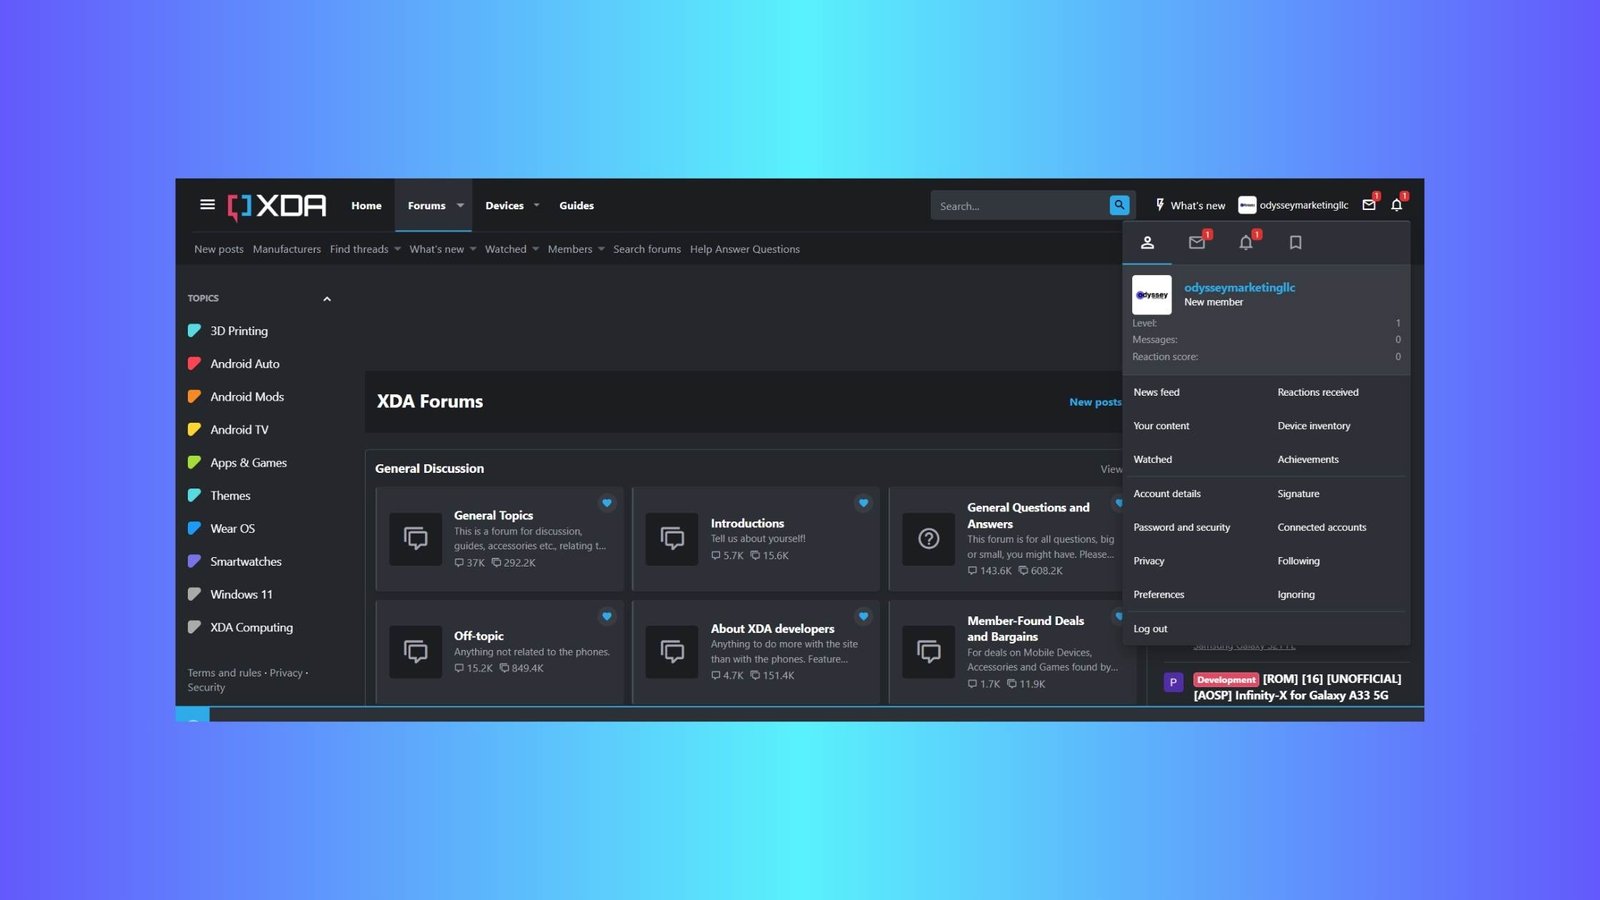Image resolution: width=1600 pixels, height=900 pixels.
Task: Expand the Find threads dropdown
Action: (x=398, y=249)
